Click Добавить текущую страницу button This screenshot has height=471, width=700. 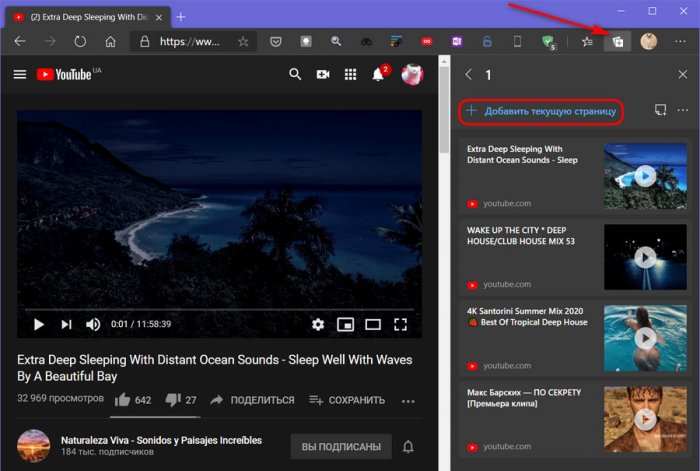[540, 111]
